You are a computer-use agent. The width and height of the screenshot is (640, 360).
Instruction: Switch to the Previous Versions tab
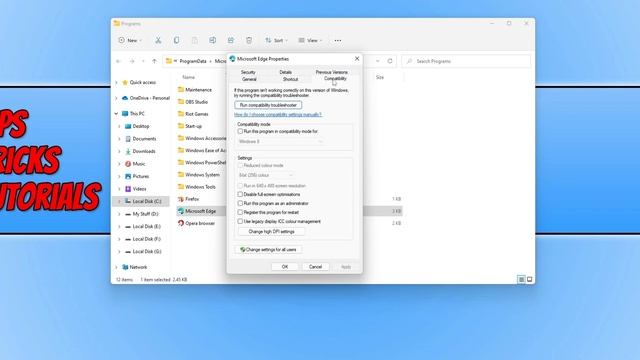click(332, 72)
